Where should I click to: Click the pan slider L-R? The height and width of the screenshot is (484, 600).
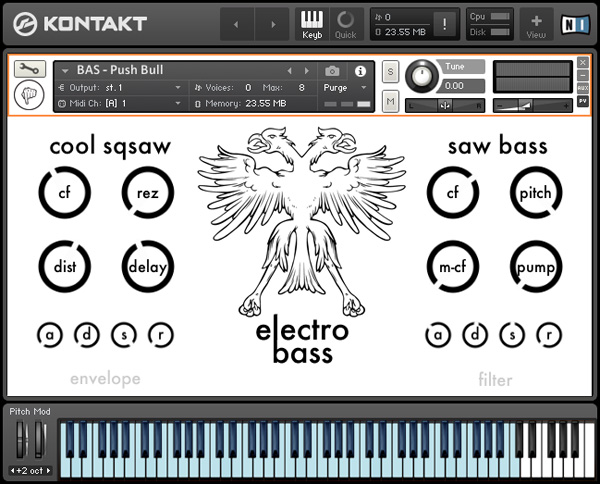coord(445,106)
